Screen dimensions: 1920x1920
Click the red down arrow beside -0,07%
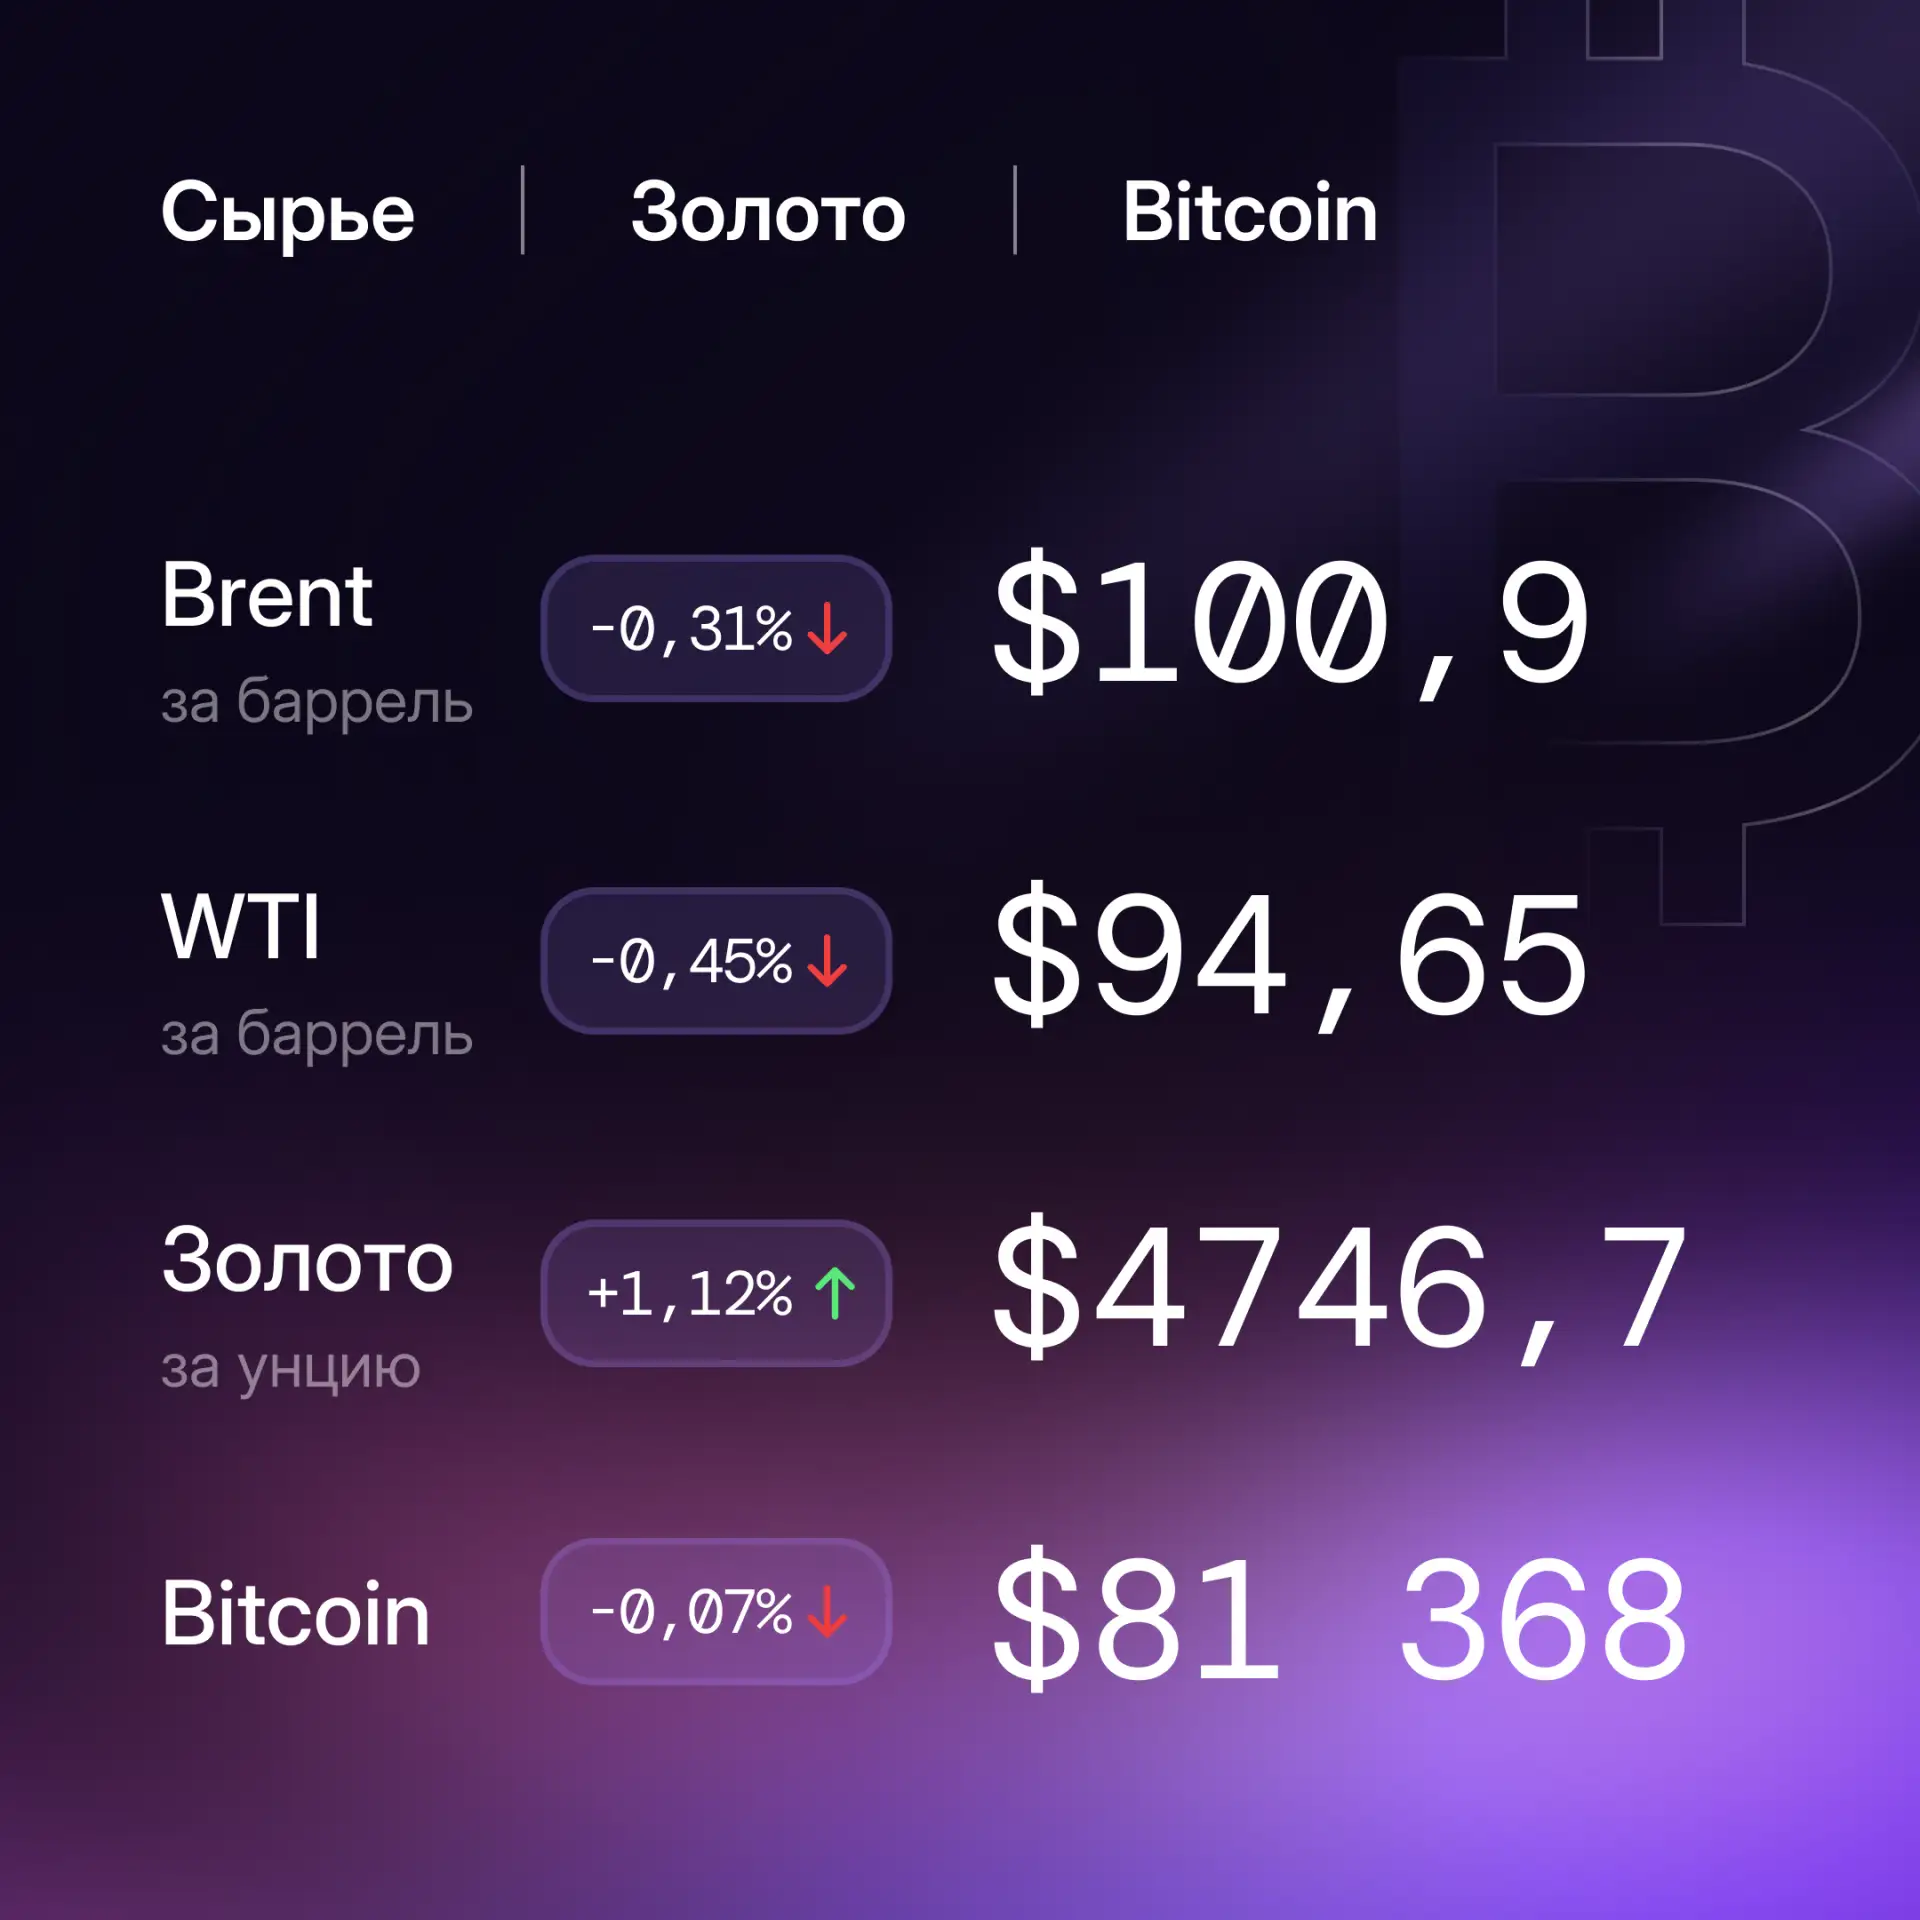coord(827,1611)
